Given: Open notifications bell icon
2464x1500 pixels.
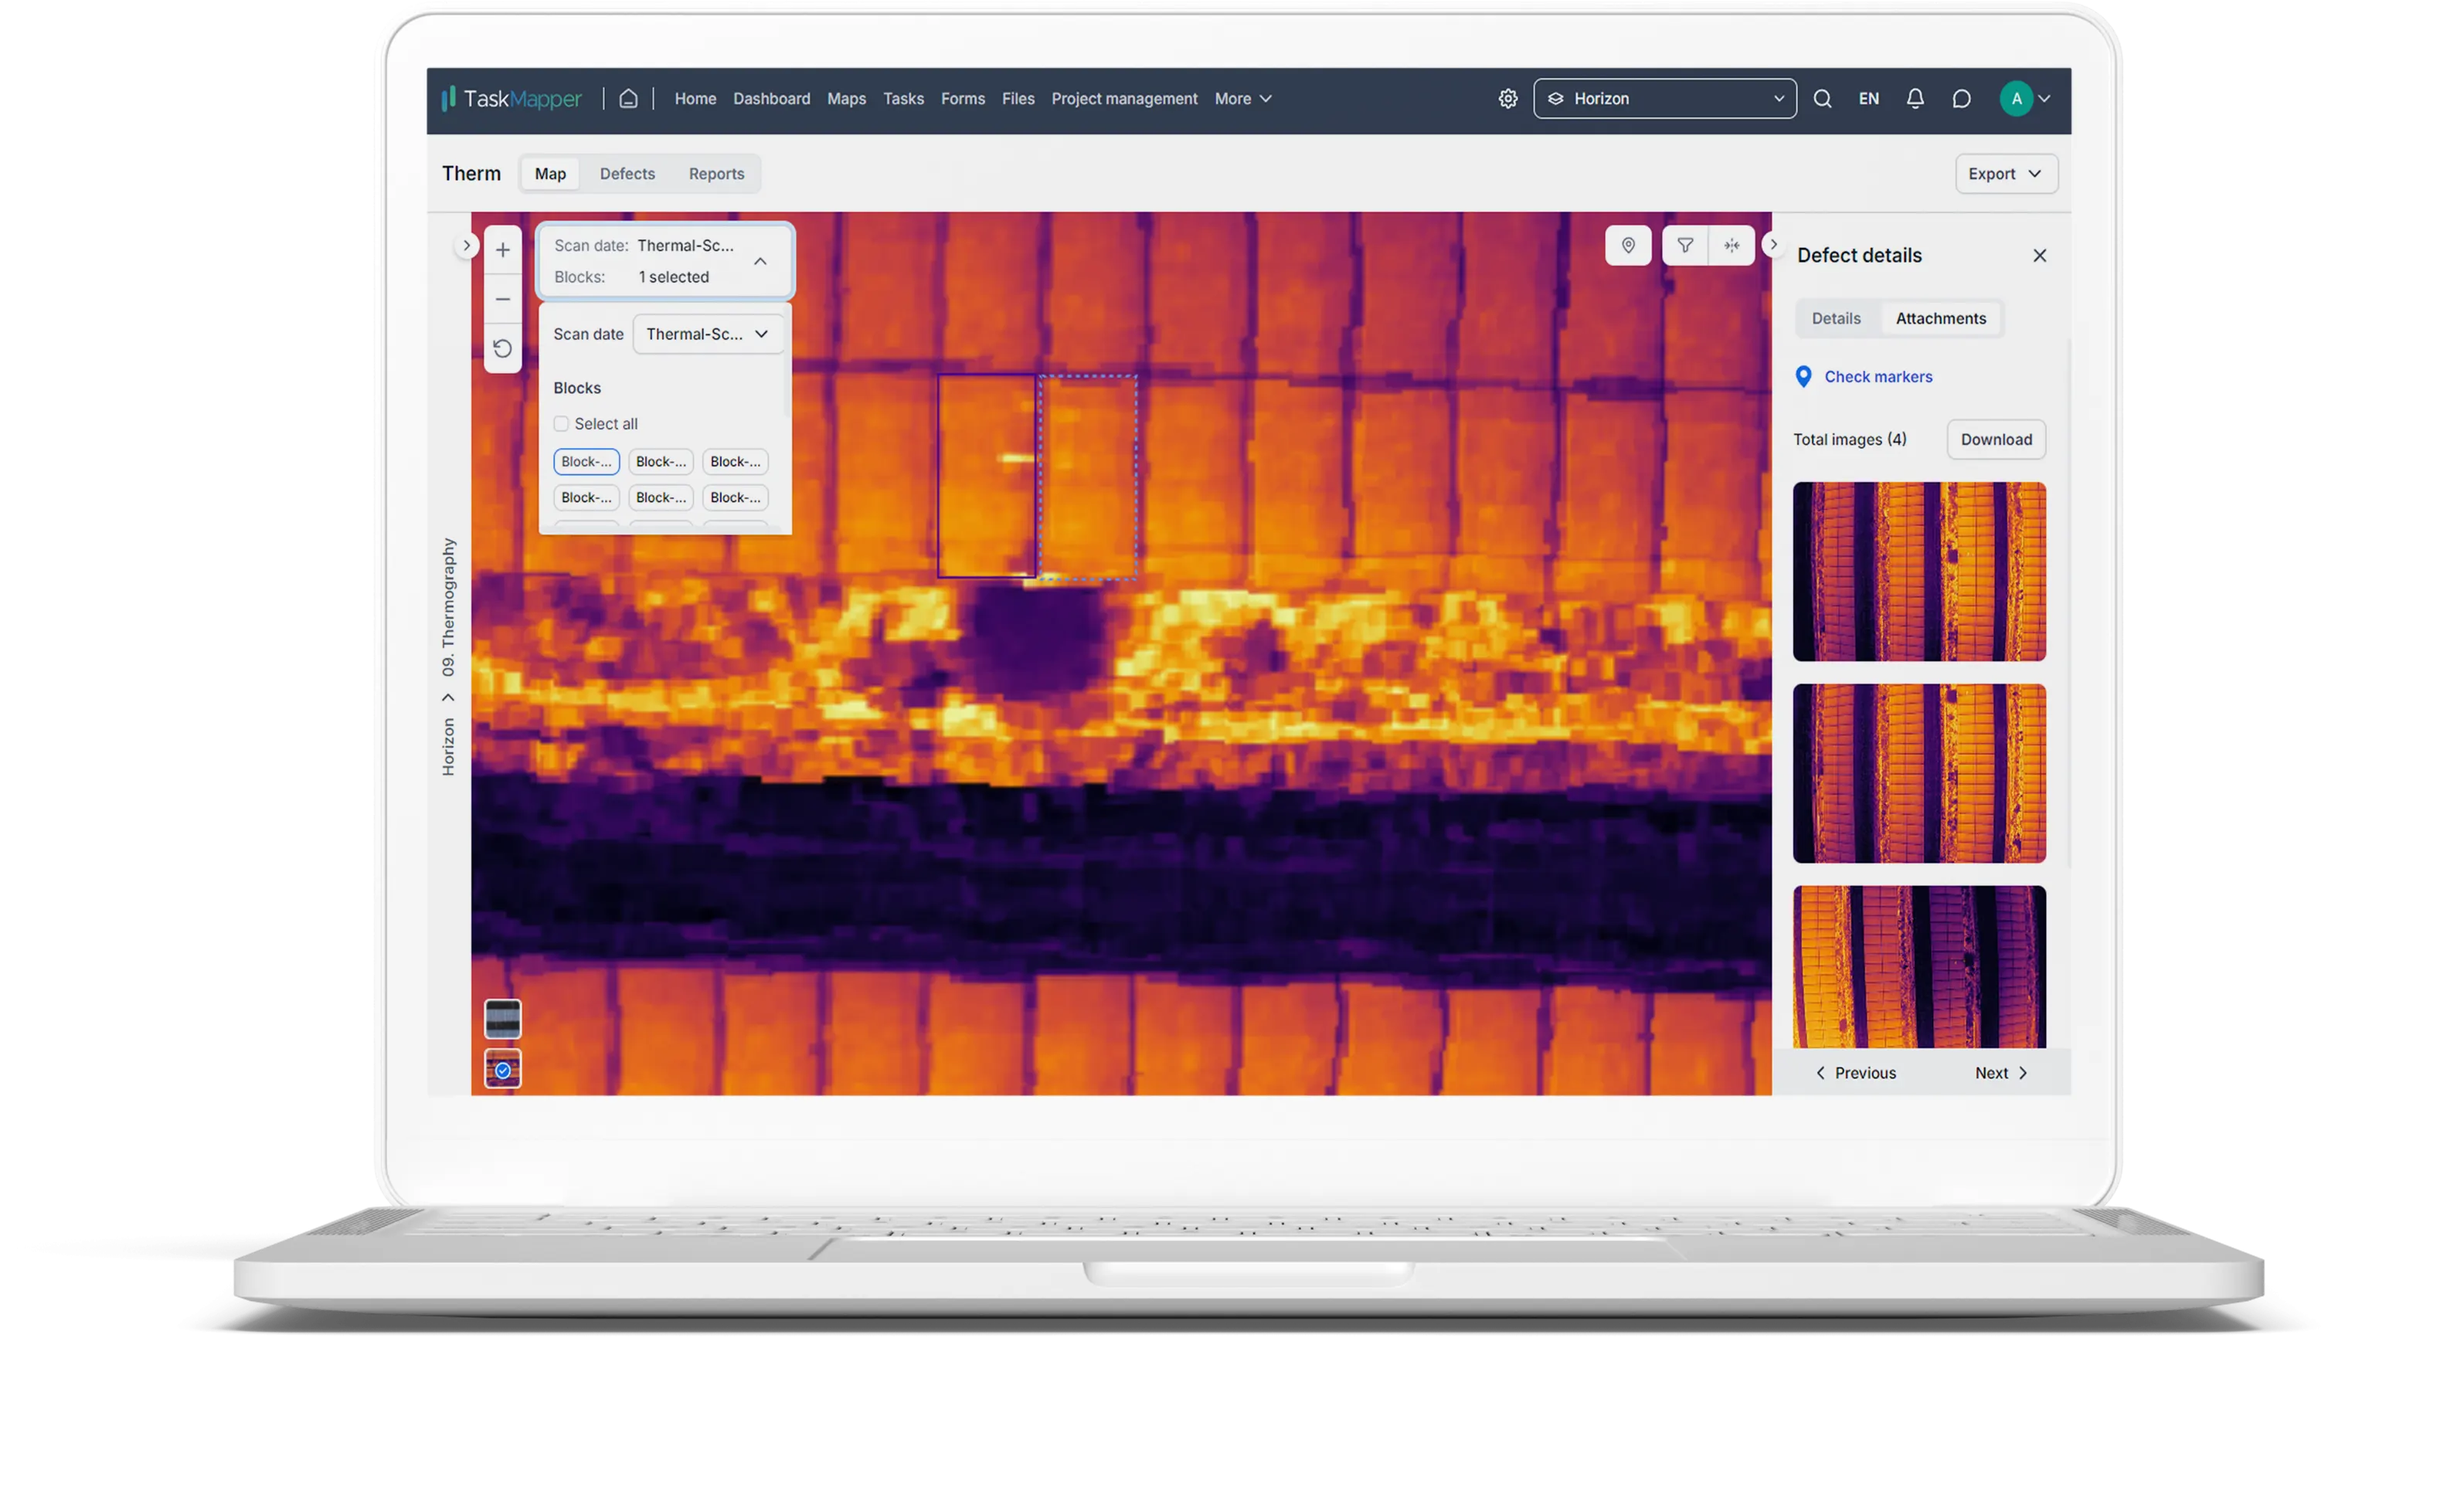Looking at the screenshot, I should (x=1914, y=98).
